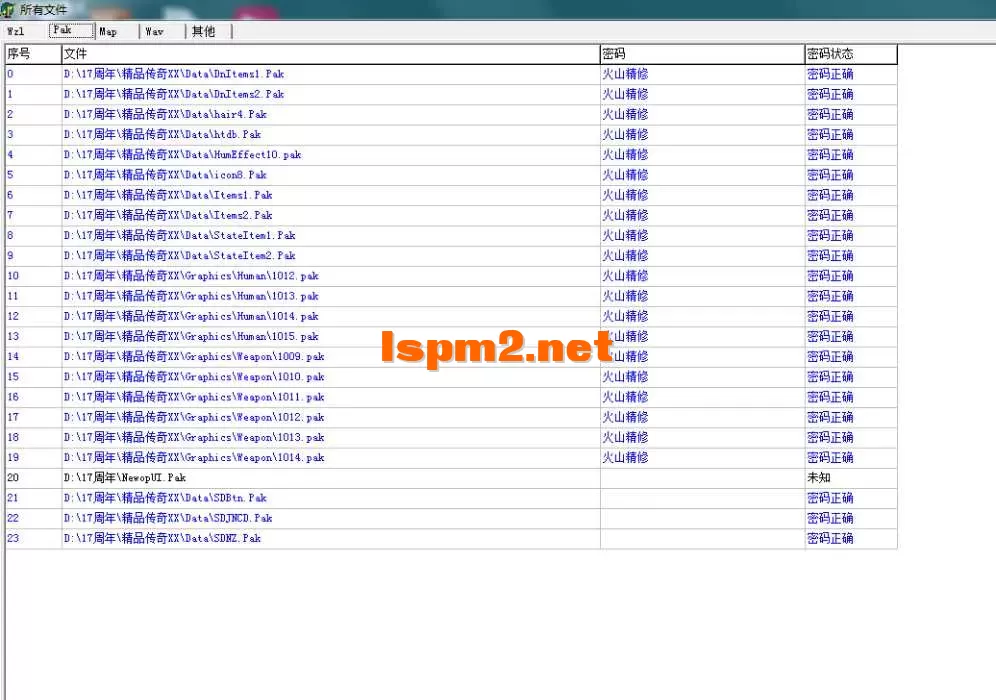The width and height of the screenshot is (996, 700).
Task: Select the Pak tab
Action: coord(72,30)
